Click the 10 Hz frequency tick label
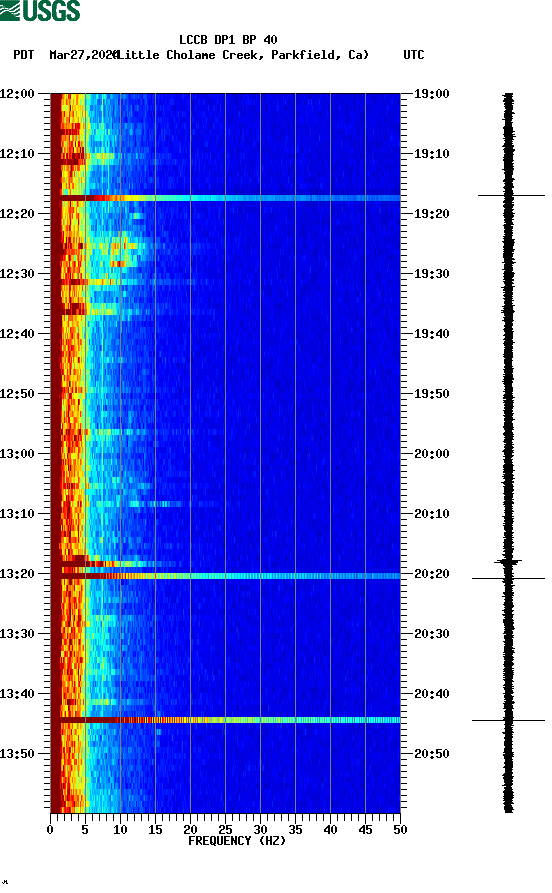The height and width of the screenshot is (893, 552). coord(120,830)
